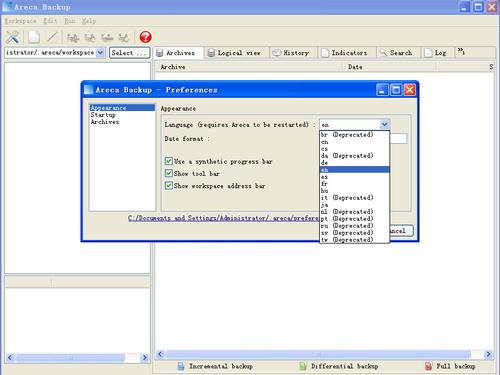
Task: Select Startup in preferences list
Action: (122, 115)
